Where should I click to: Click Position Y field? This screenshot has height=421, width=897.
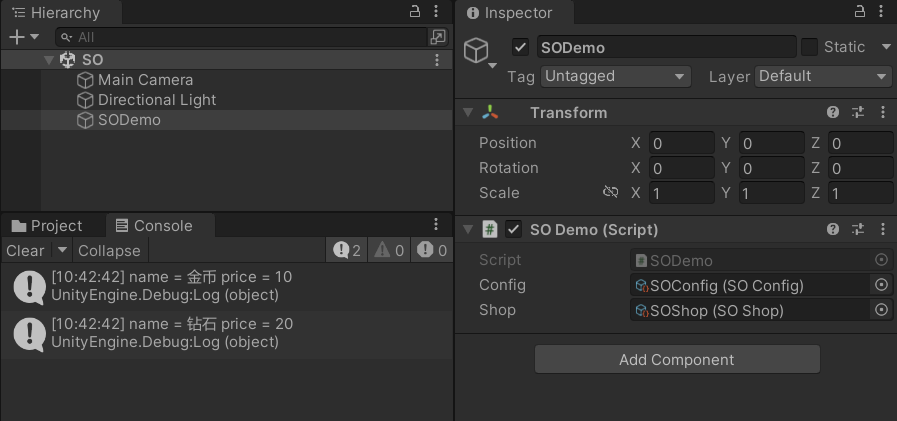tap(772, 143)
